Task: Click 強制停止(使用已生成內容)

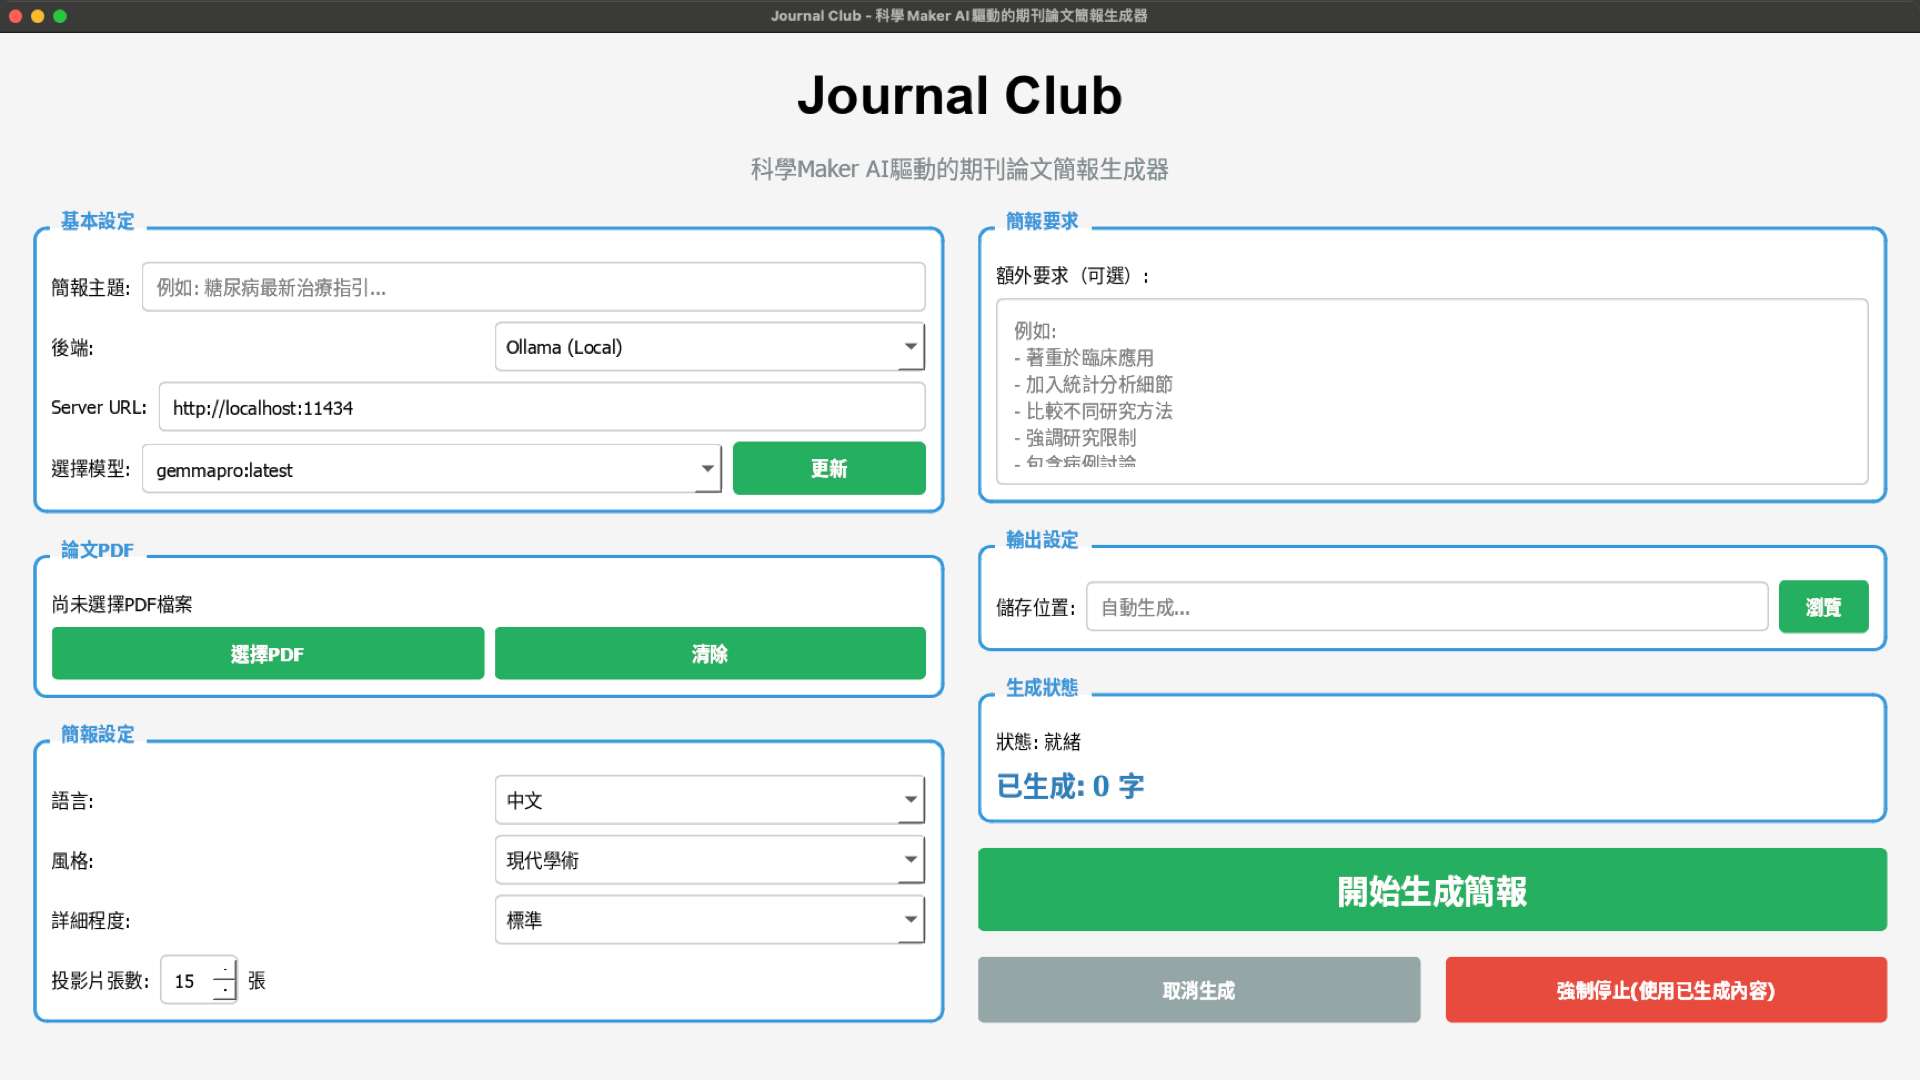Action: 1665,990
